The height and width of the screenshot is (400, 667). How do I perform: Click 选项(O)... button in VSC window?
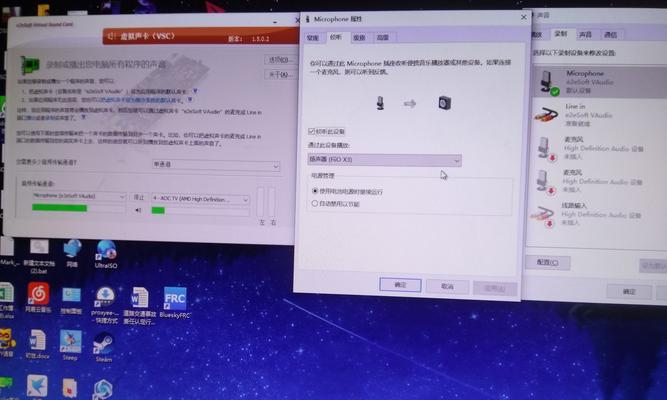279,60
